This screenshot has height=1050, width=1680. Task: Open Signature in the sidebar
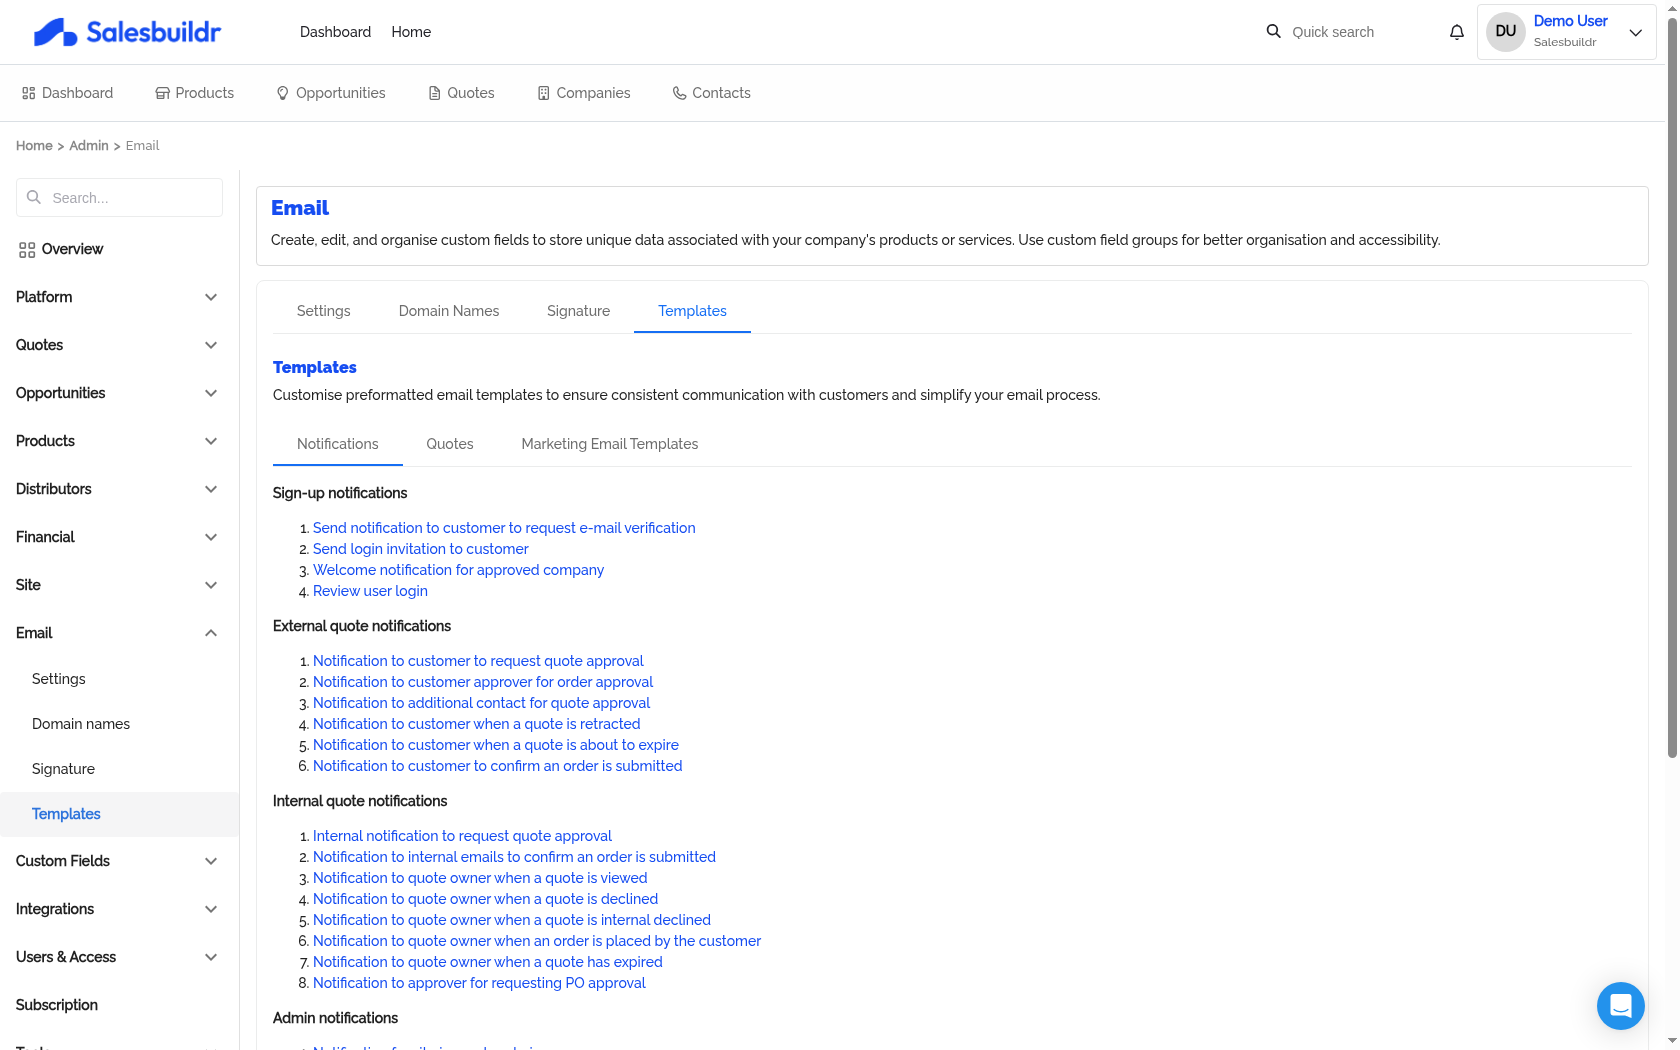click(63, 769)
